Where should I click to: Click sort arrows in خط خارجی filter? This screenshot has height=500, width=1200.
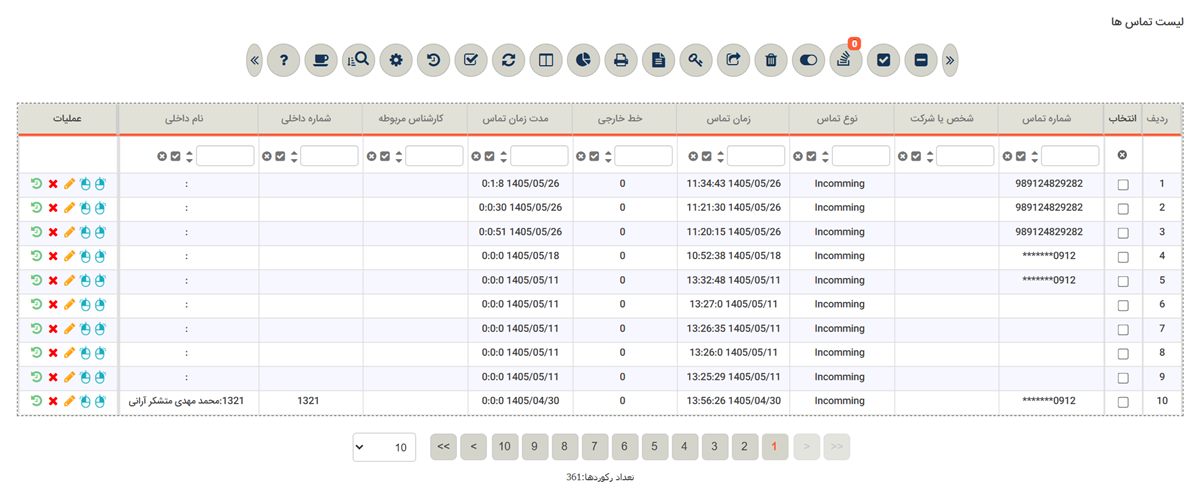pos(607,156)
